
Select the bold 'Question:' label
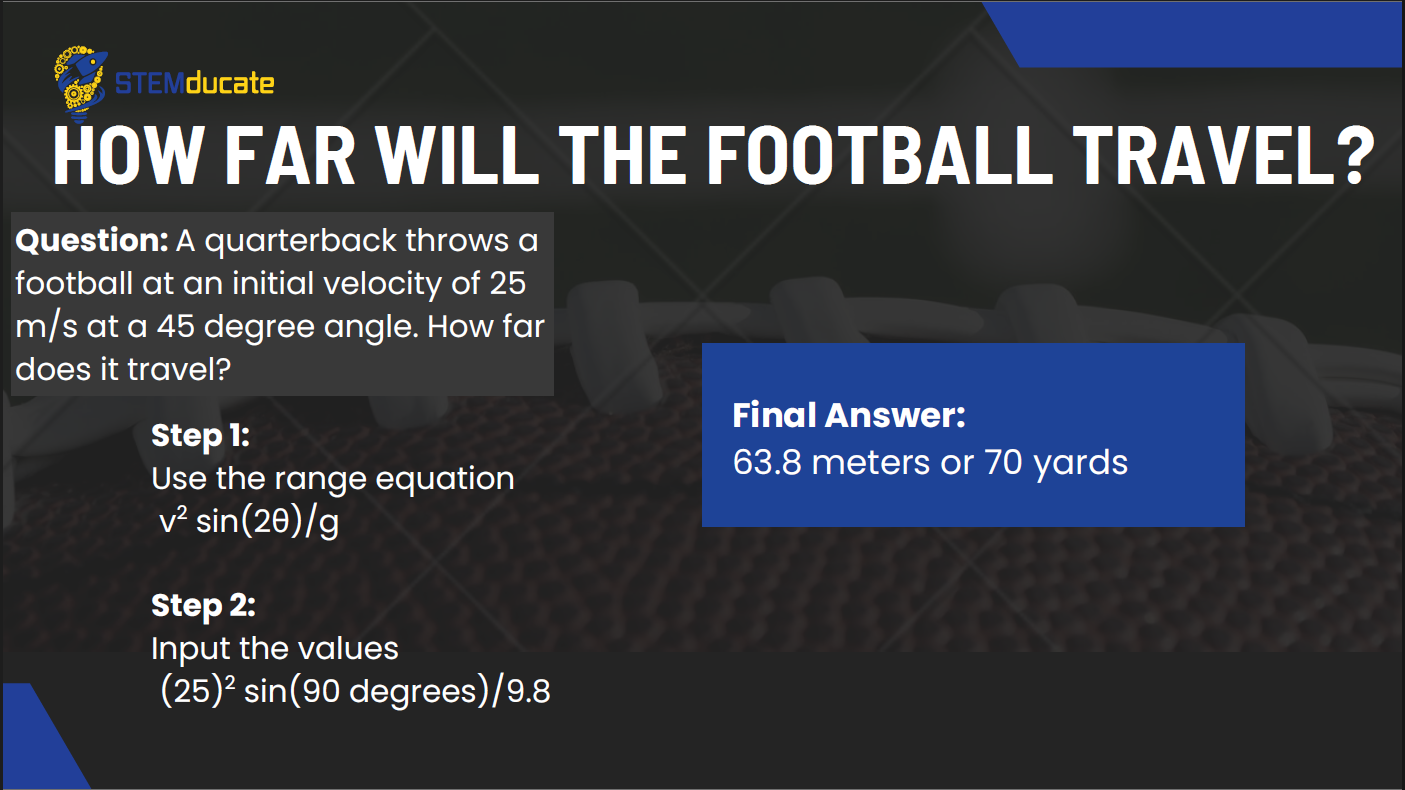point(92,241)
